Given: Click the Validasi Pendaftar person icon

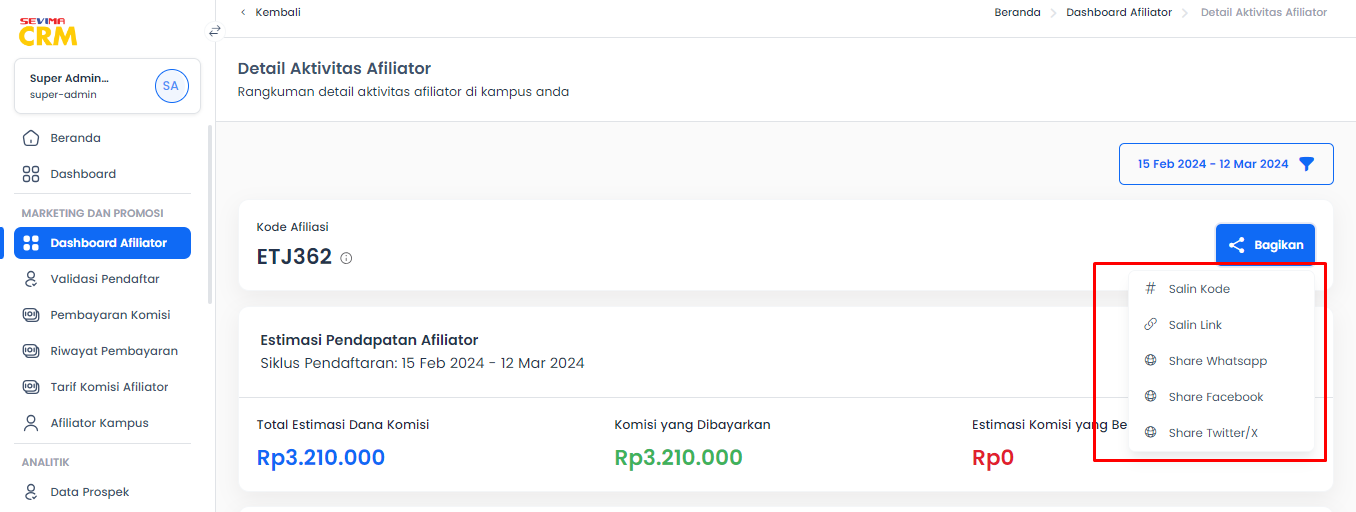Looking at the screenshot, I should click(31, 279).
